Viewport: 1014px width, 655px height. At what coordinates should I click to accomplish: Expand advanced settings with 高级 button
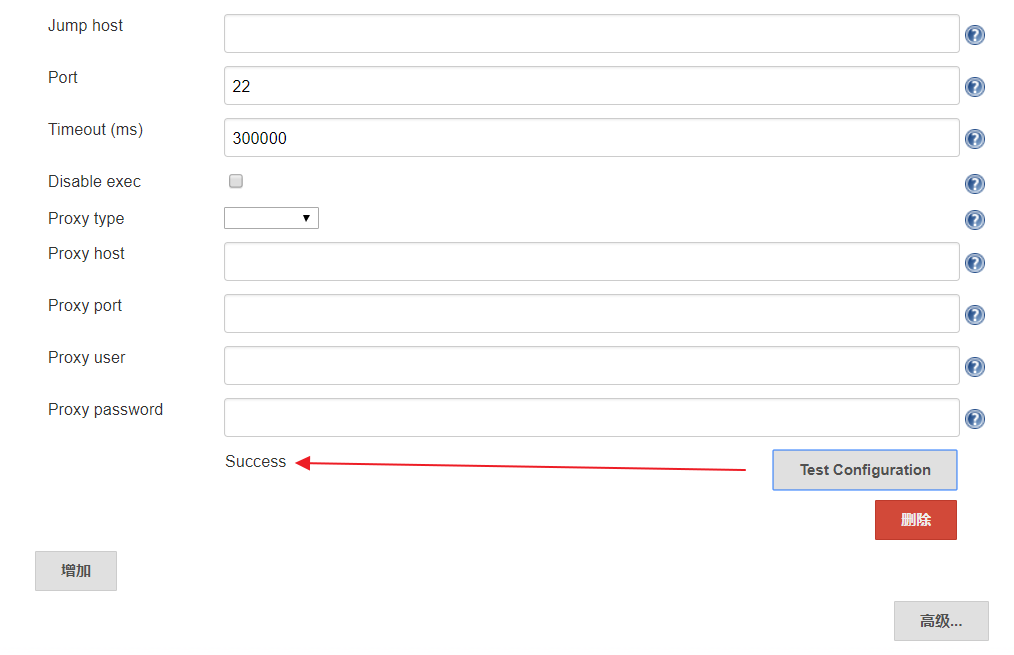click(941, 621)
